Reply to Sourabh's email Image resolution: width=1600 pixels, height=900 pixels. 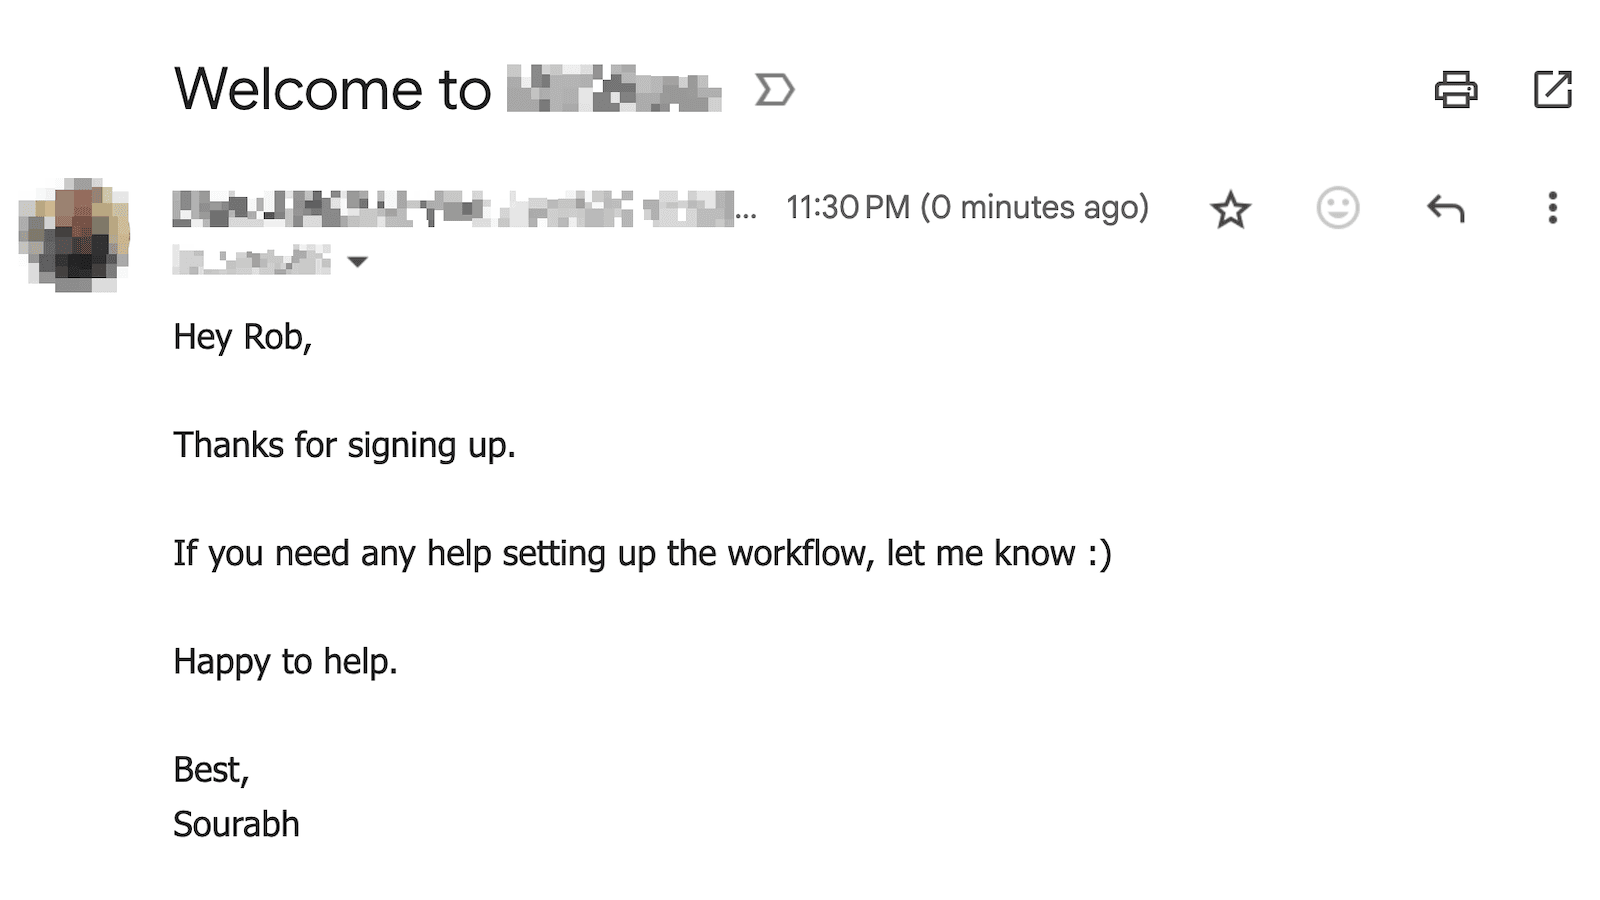coord(1445,208)
